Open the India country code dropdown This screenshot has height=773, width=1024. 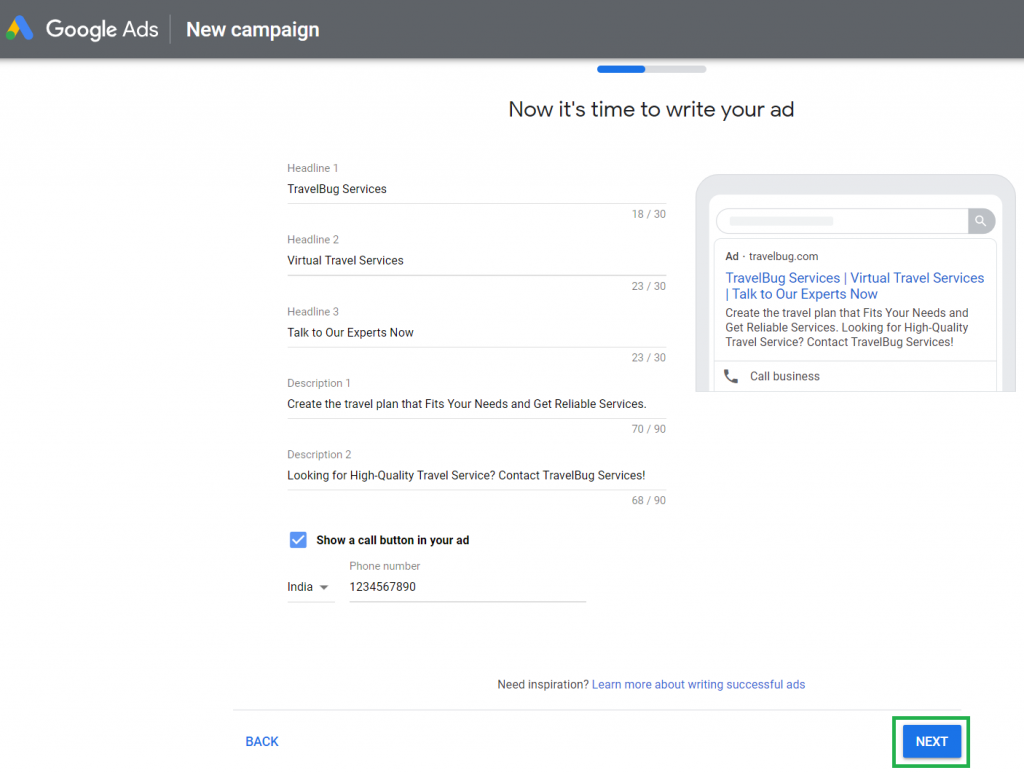pos(310,587)
